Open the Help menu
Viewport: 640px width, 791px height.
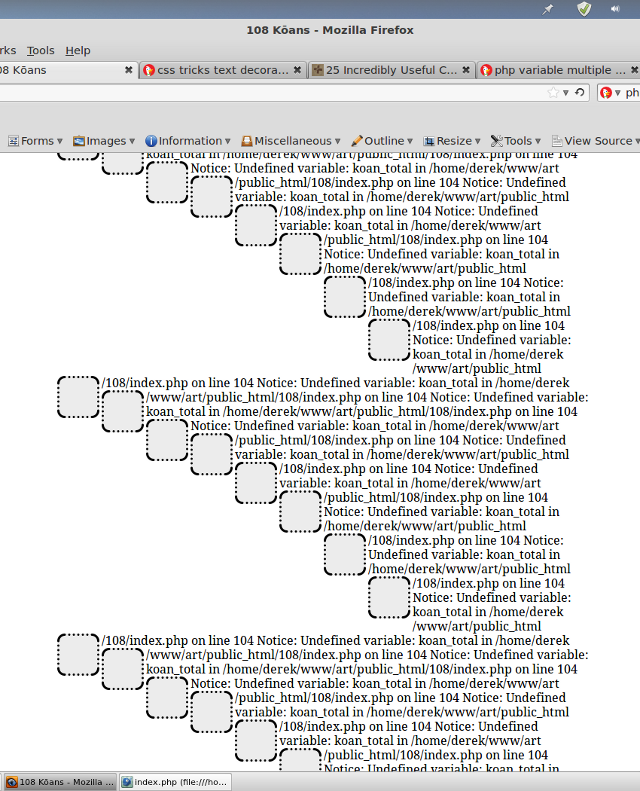click(x=78, y=50)
